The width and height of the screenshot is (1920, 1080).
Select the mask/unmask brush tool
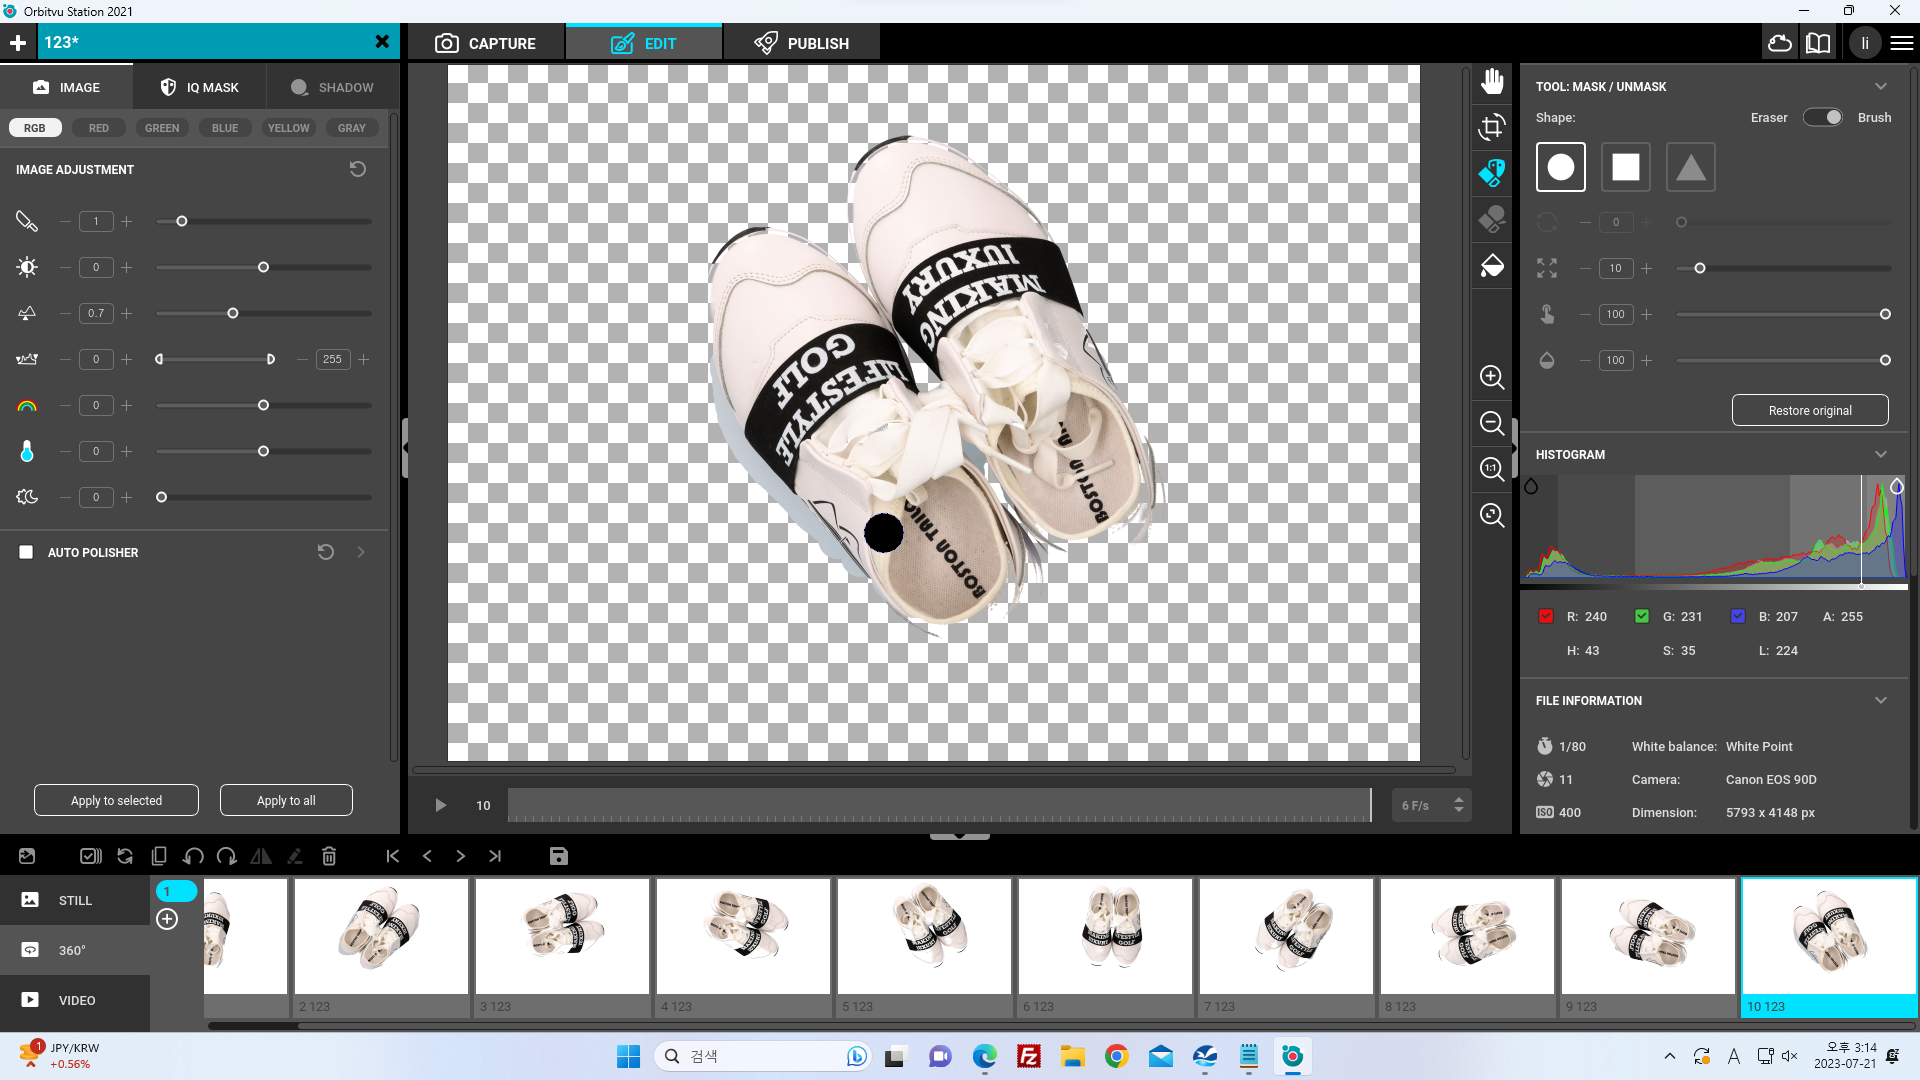click(1492, 173)
